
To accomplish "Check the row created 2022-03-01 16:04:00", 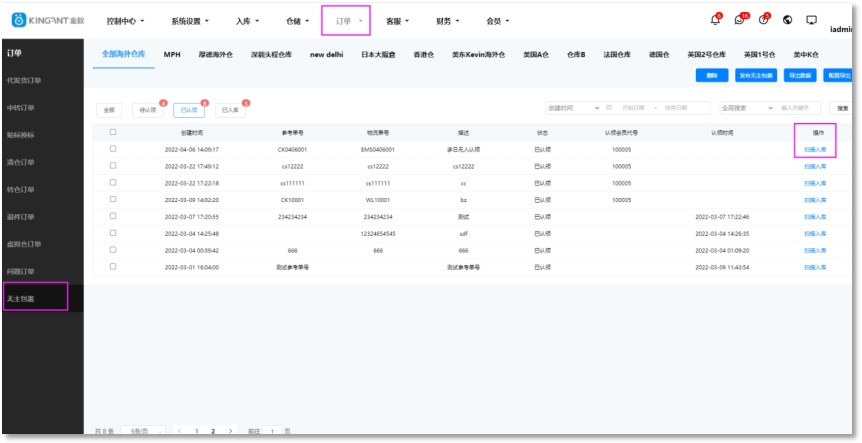I will click(x=113, y=267).
